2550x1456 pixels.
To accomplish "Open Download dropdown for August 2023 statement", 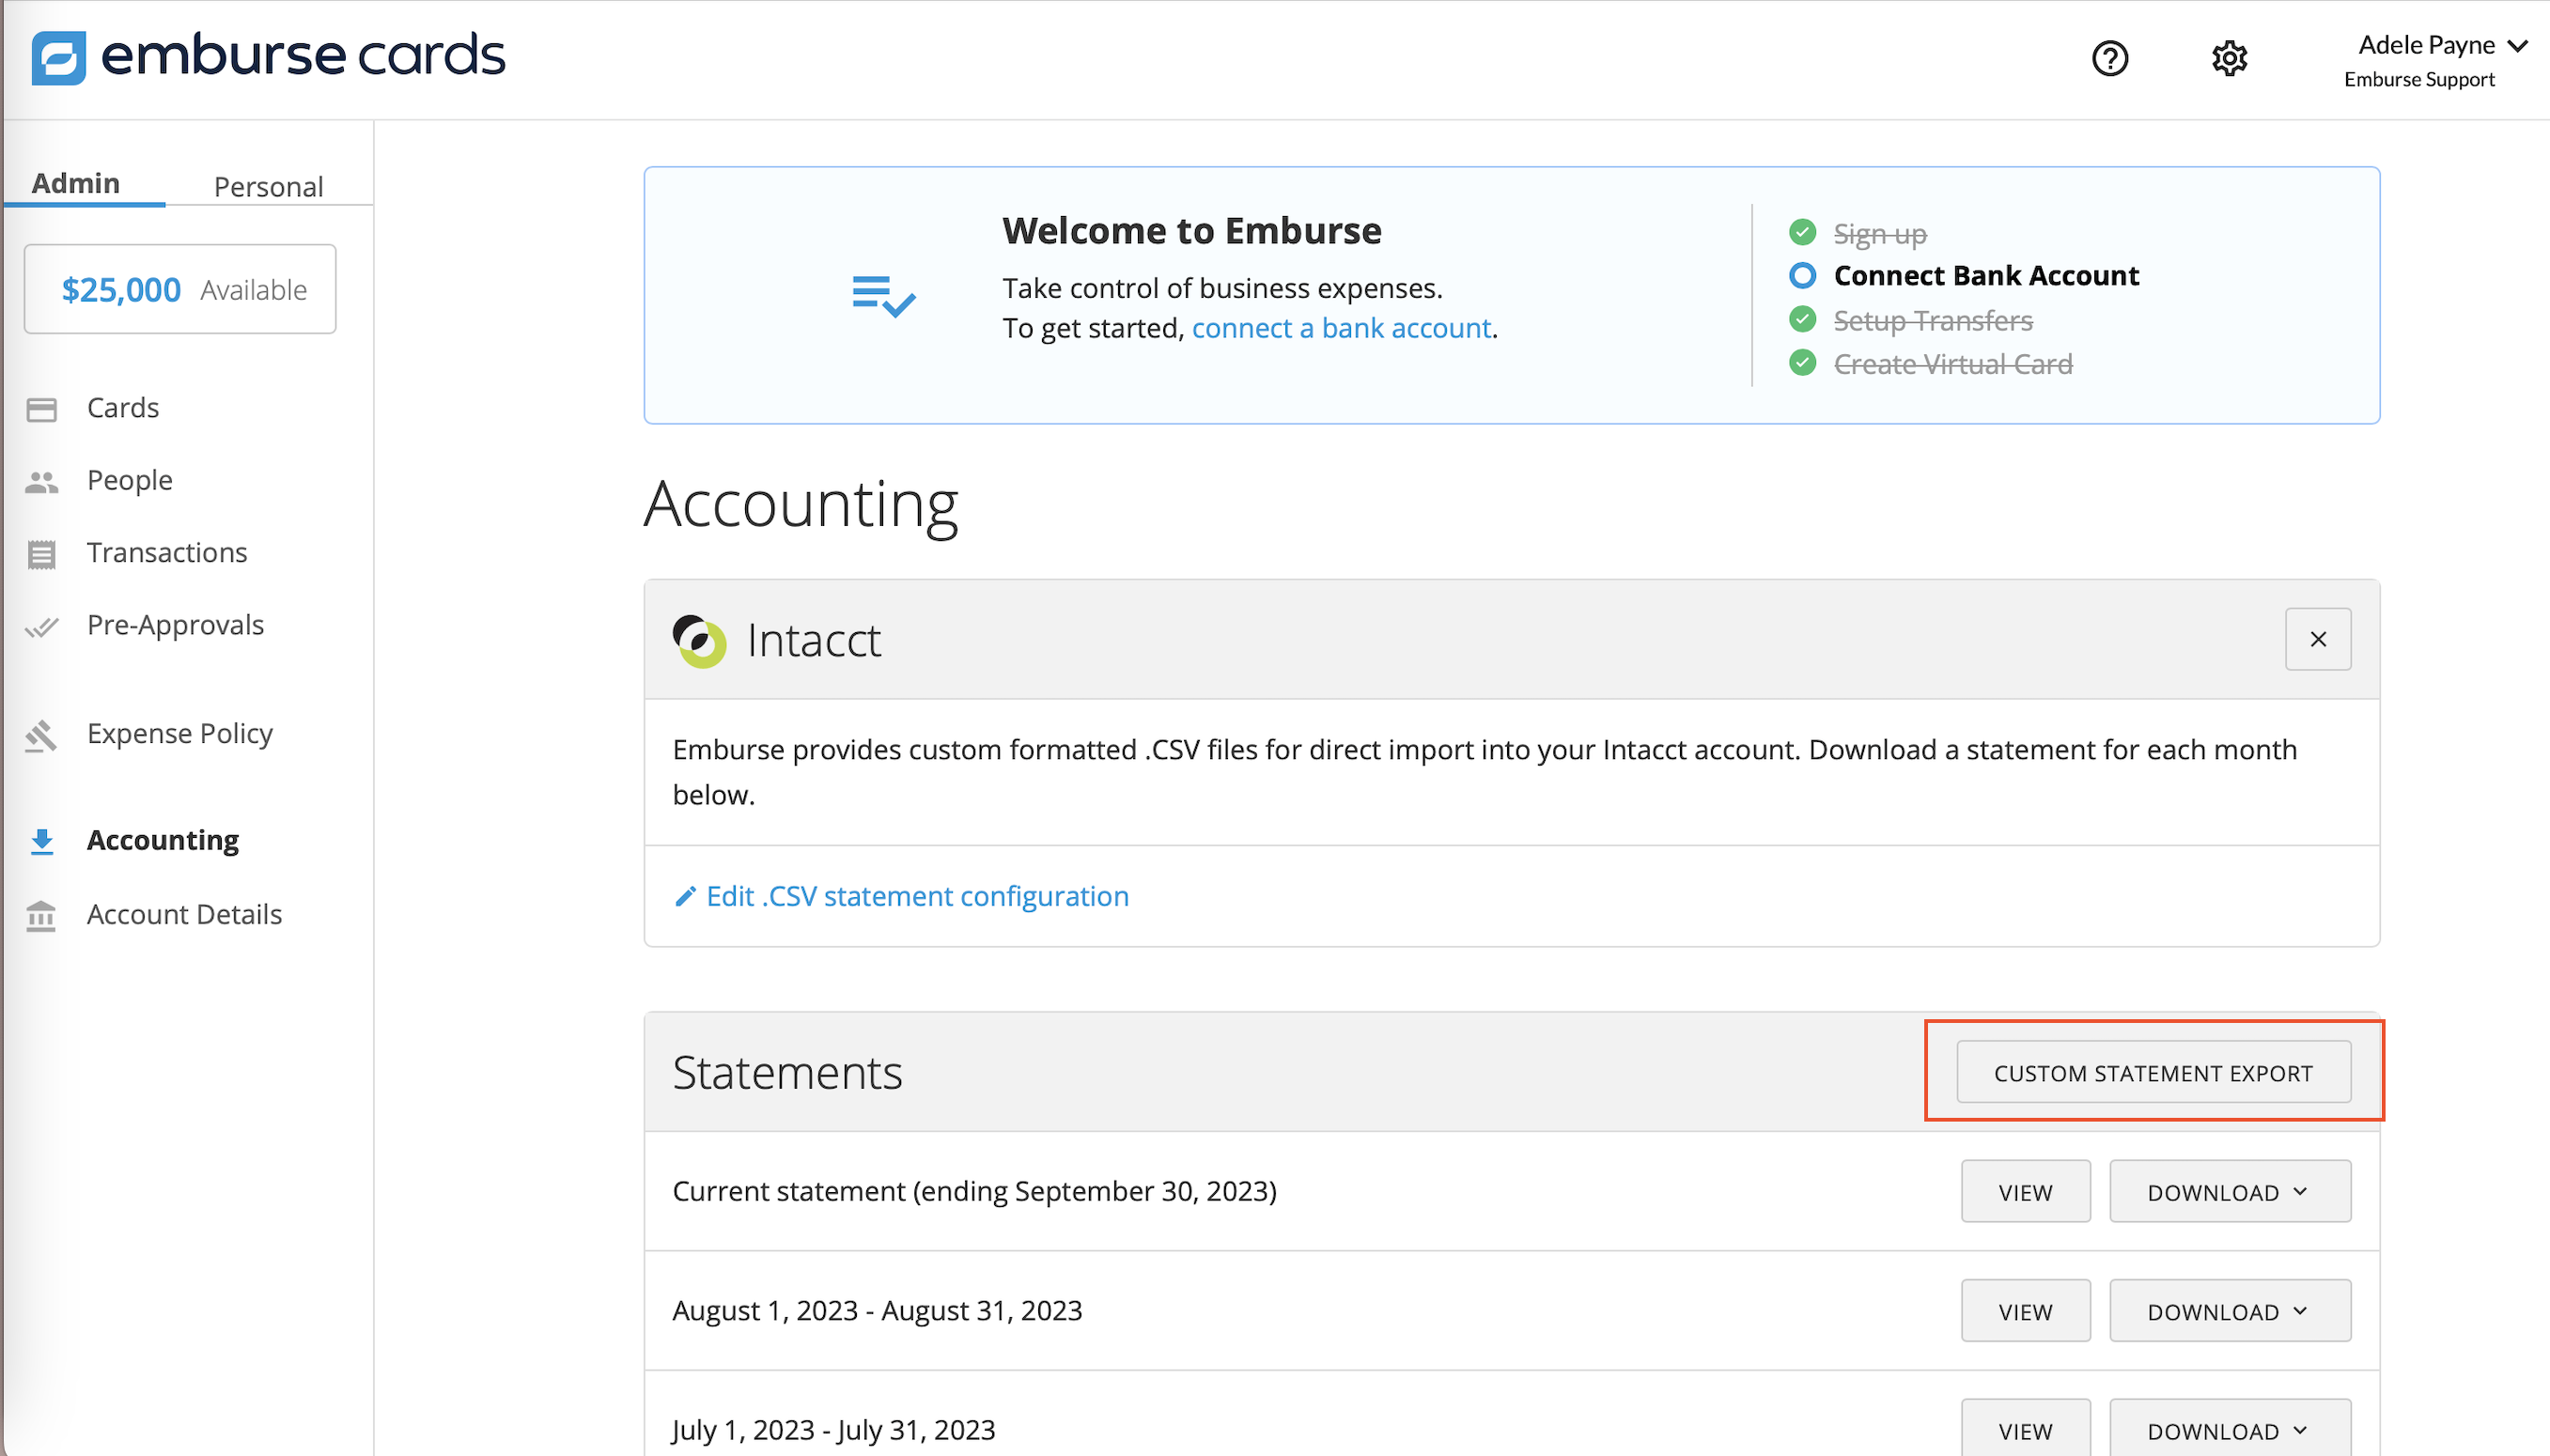I will (2229, 1310).
